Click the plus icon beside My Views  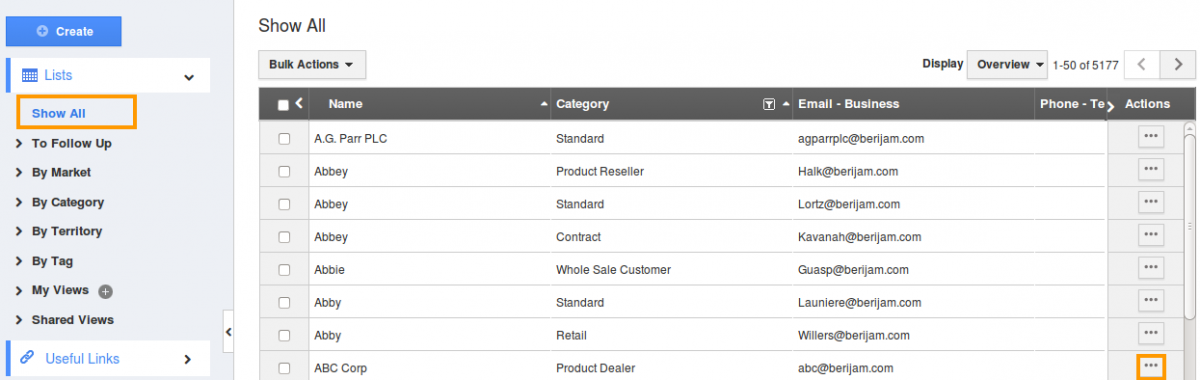(x=106, y=292)
